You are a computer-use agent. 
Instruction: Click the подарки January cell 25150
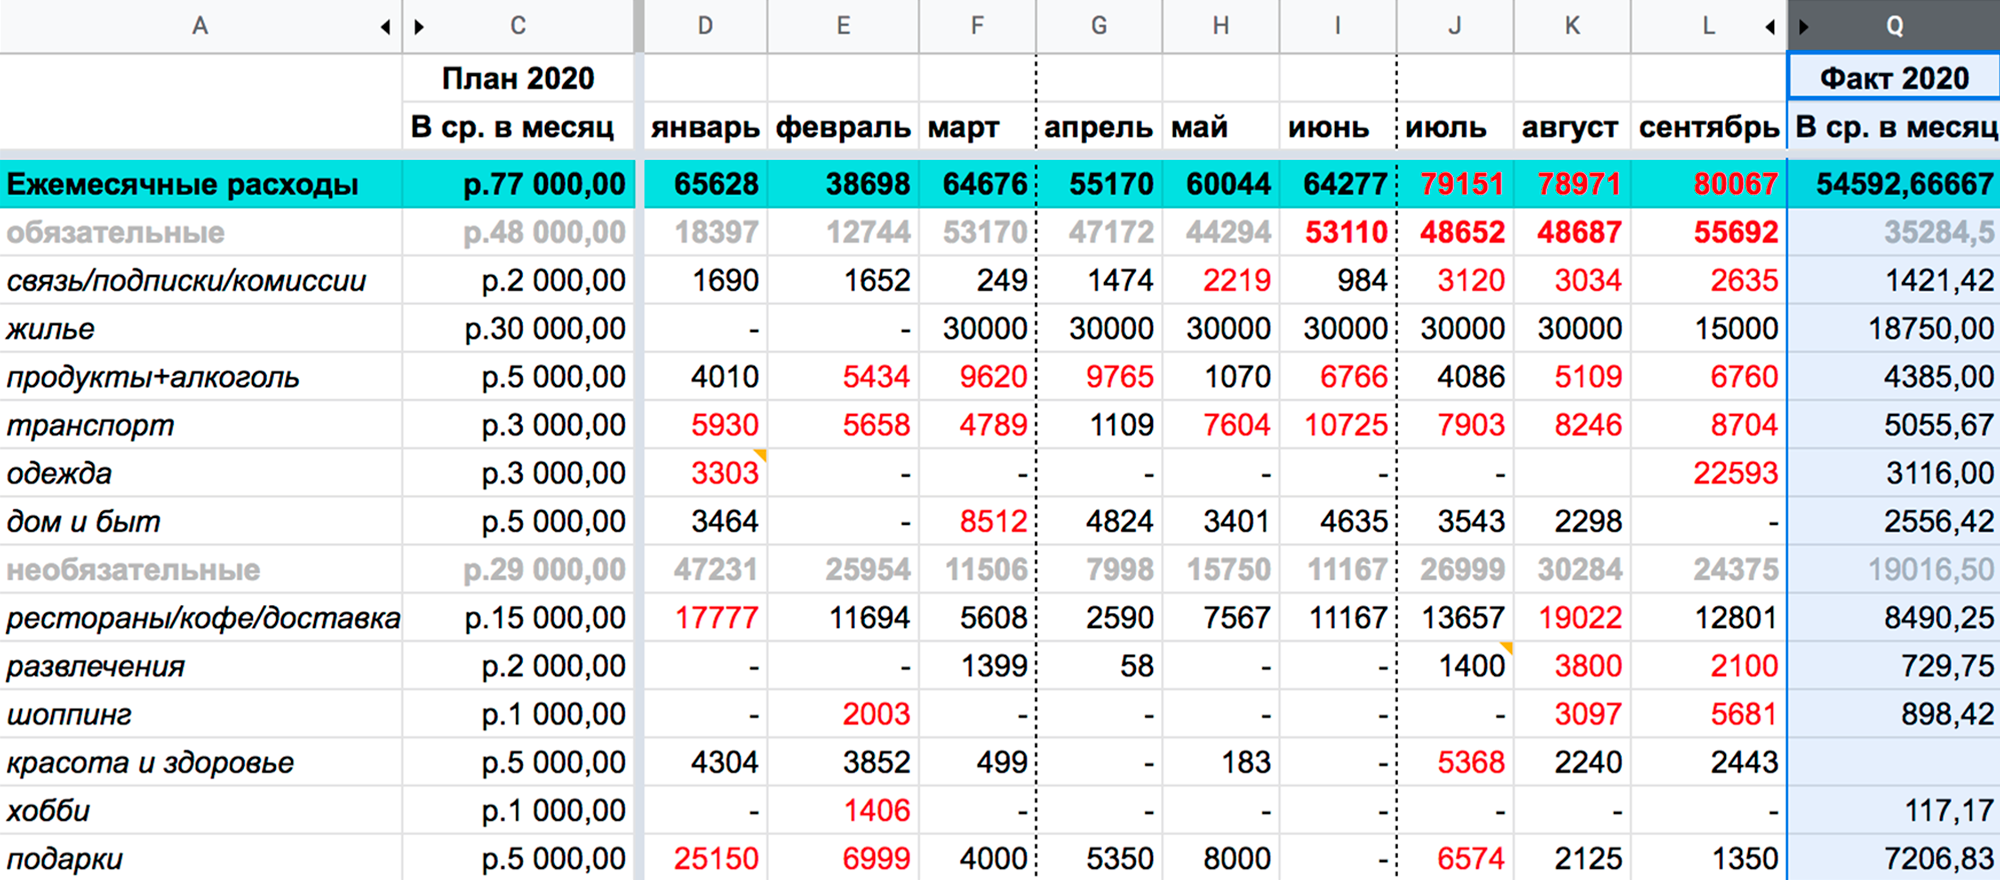pos(705,858)
